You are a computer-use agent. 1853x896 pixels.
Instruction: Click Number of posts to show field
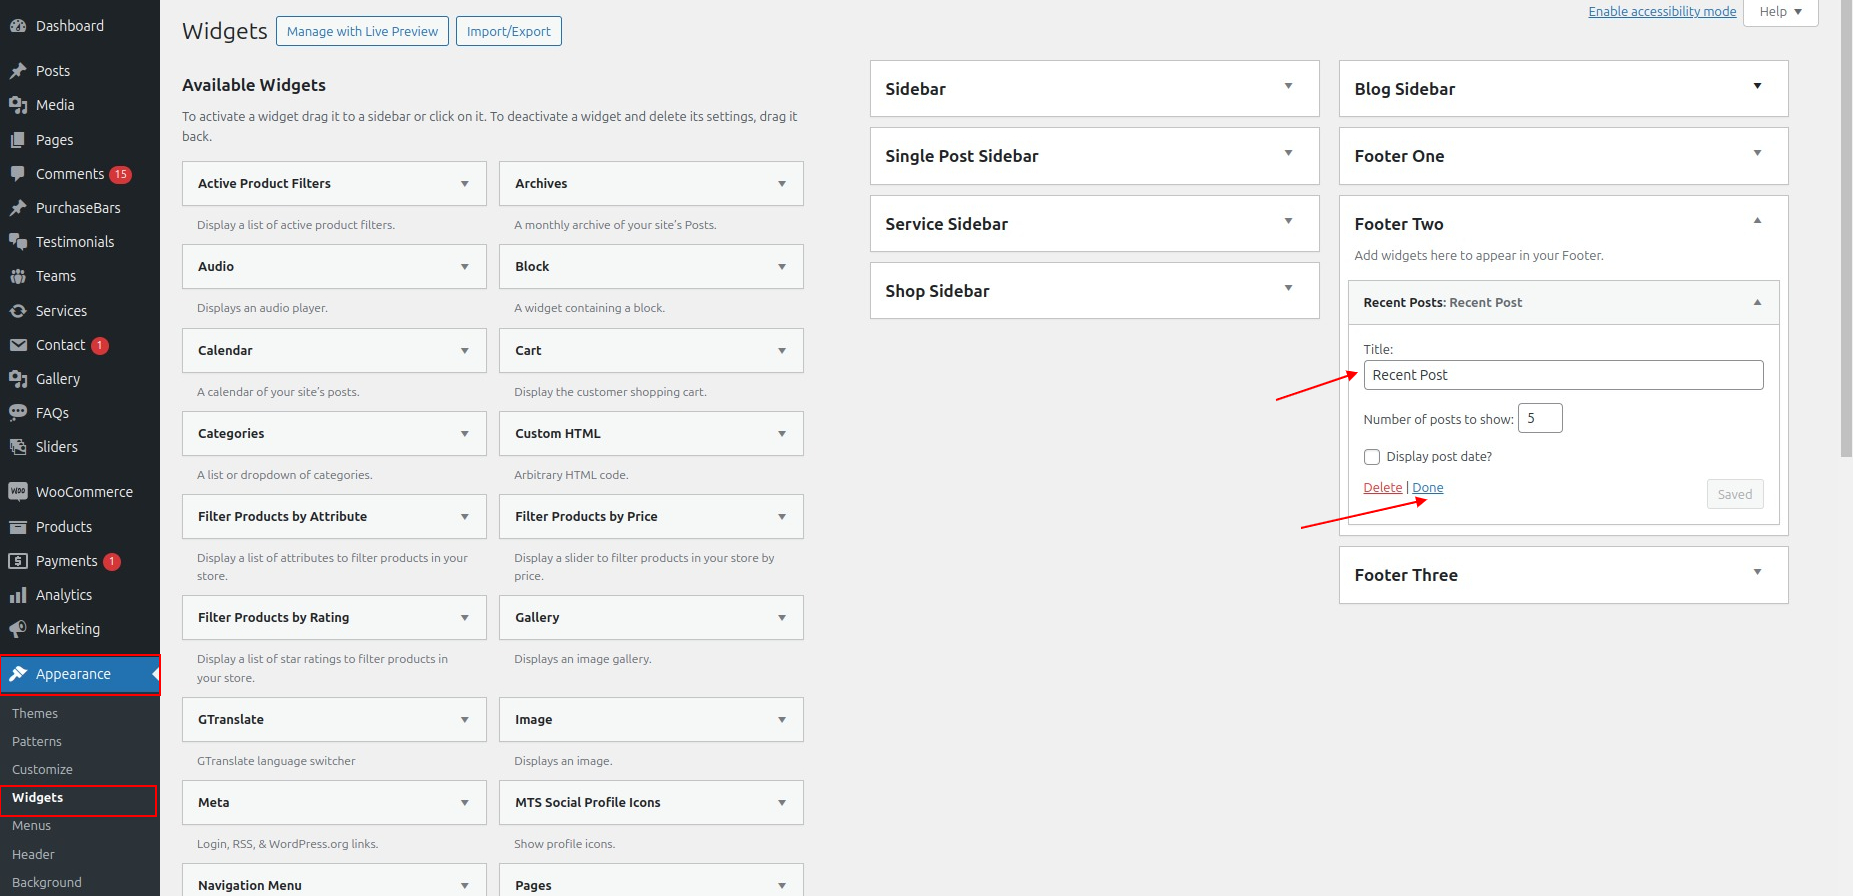1540,418
